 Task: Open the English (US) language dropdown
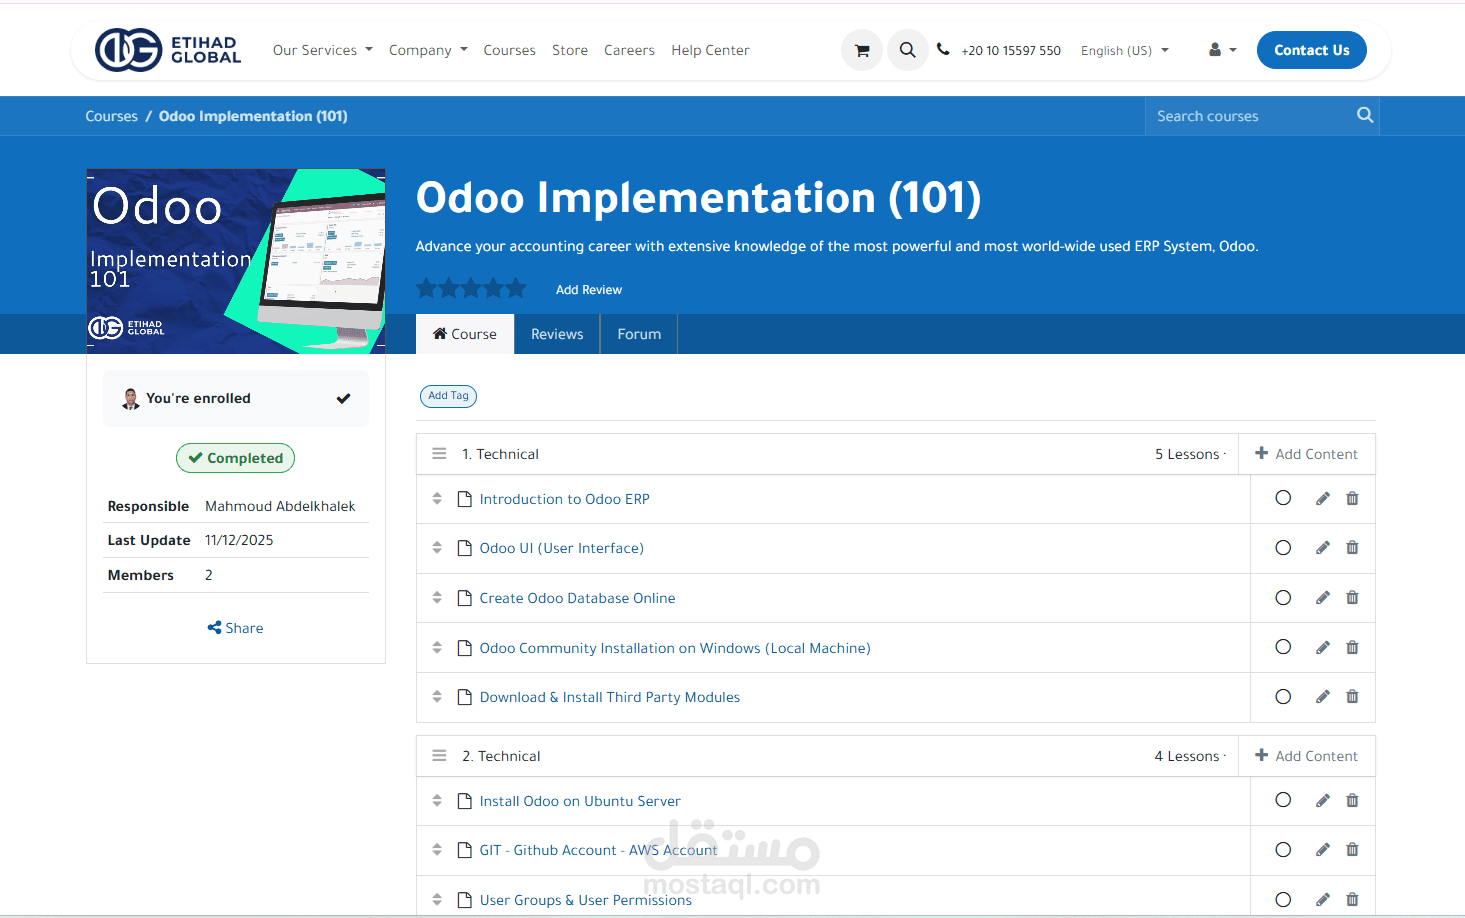click(1124, 50)
